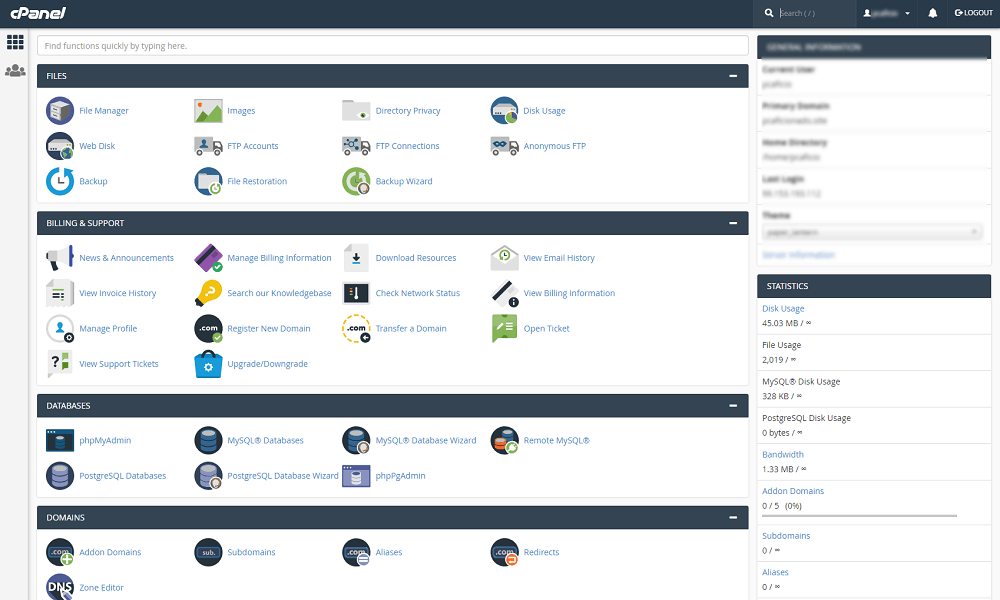
Task: Open the Manage Billing Information card icon
Action: pos(208,258)
